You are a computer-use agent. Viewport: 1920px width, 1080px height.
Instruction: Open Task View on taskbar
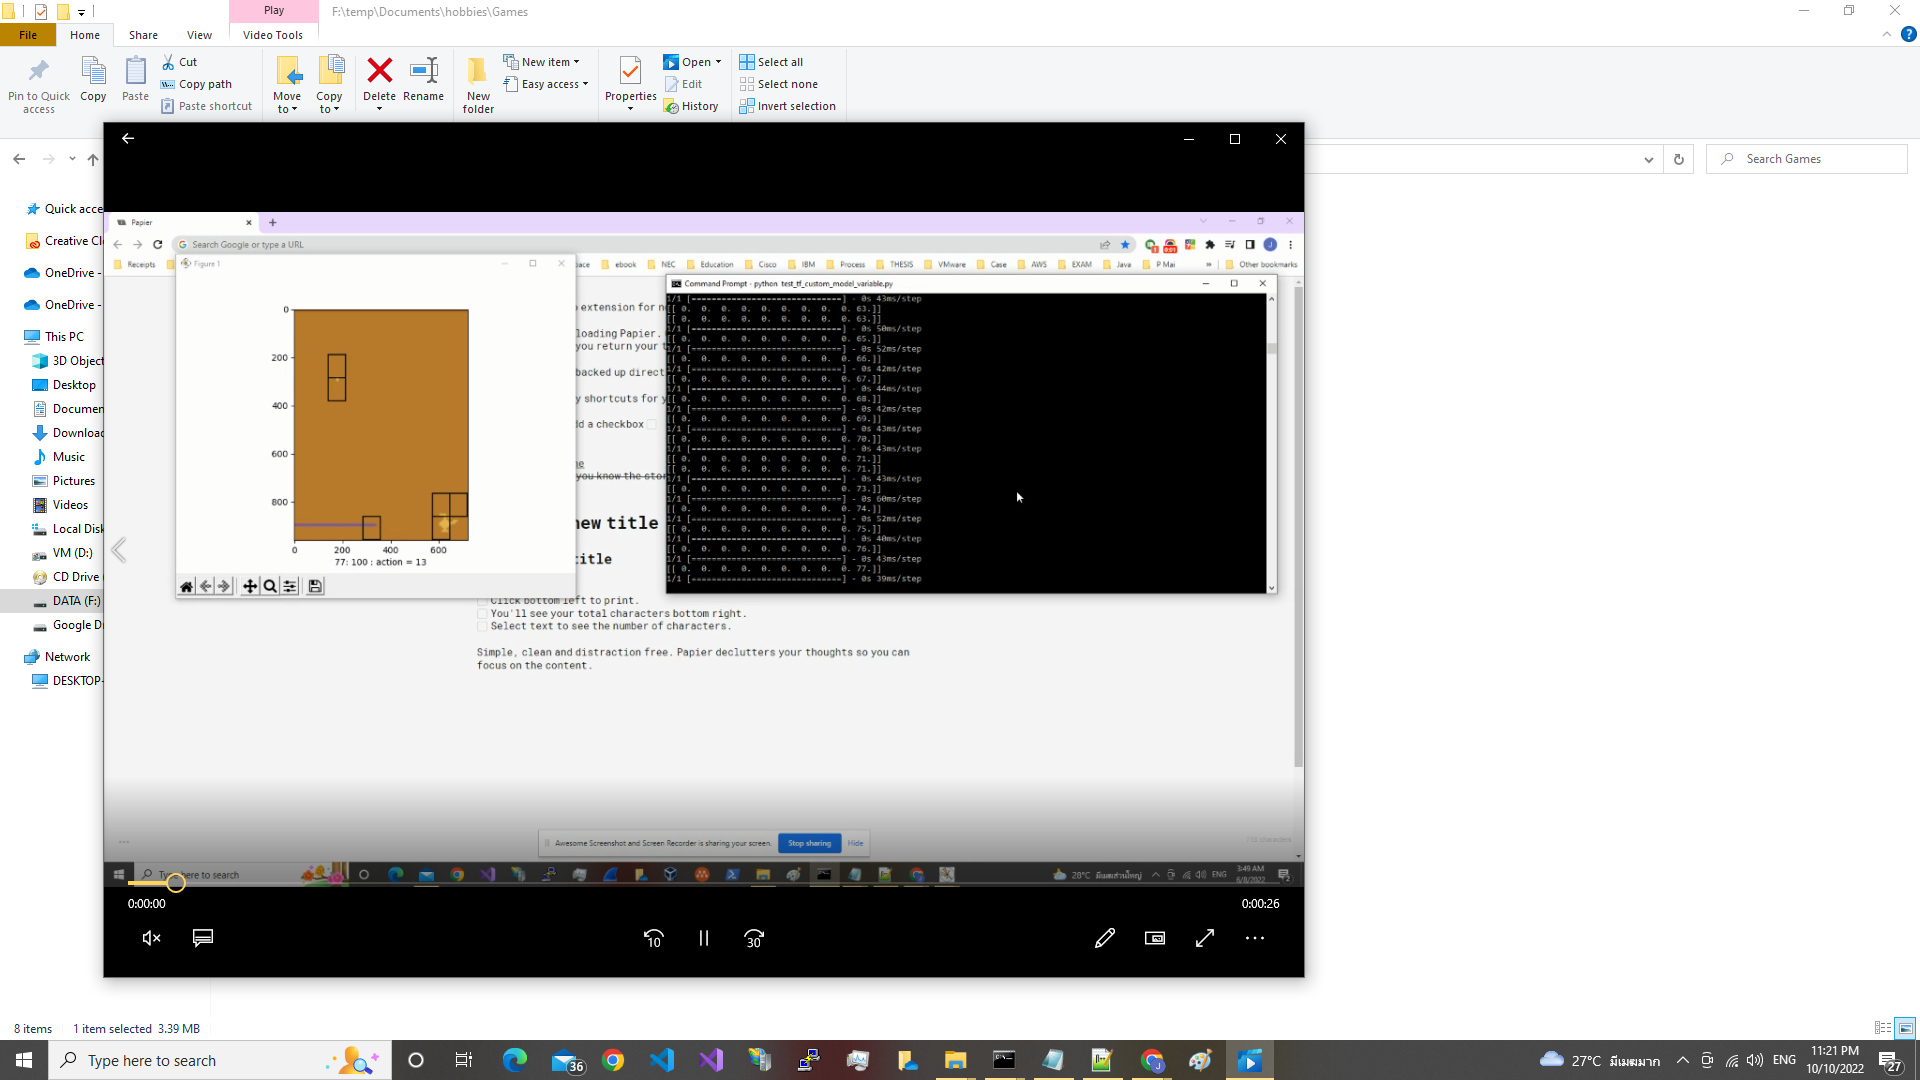point(464,1060)
